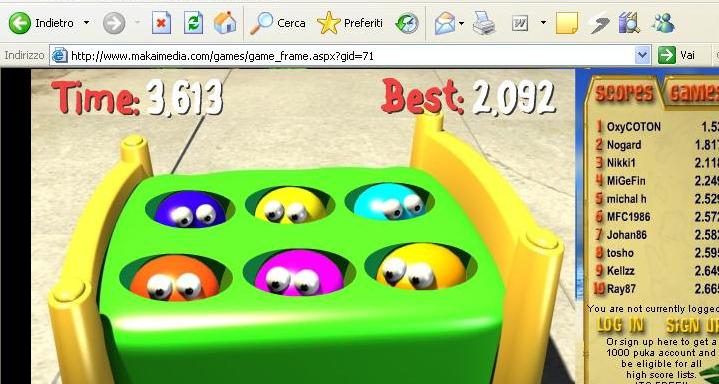Viewport: 719px width, 384px height.
Task: Stop page loading with red X icon
Action: pos(161,23)
